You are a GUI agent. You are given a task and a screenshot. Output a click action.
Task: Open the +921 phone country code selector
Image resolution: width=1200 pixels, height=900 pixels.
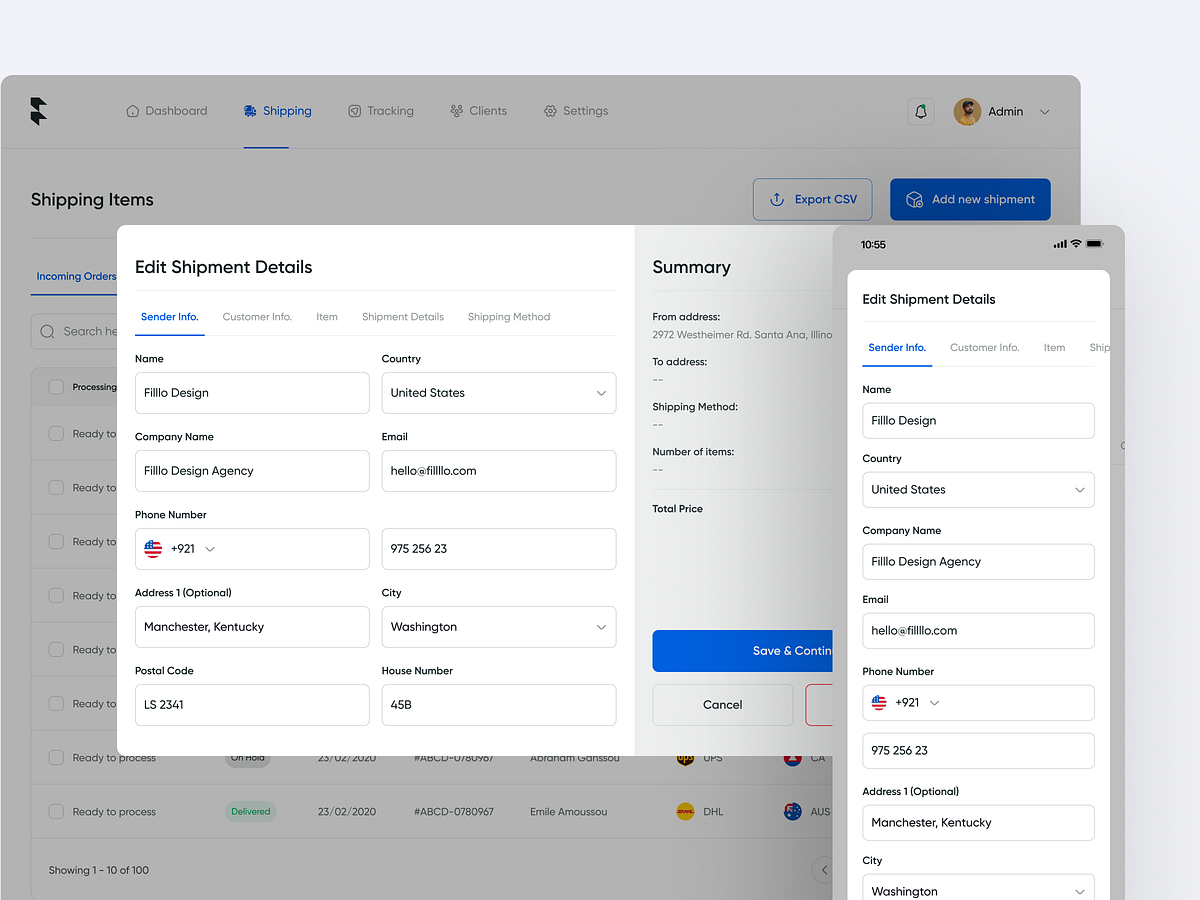tap(180, 549)
